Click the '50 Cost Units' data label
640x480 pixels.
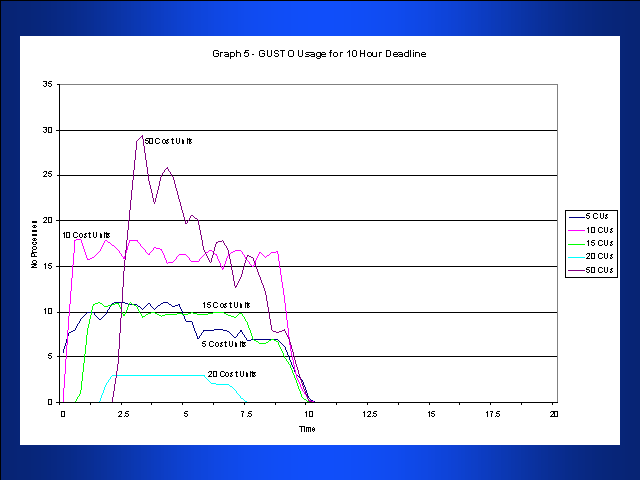coord(168,141)
